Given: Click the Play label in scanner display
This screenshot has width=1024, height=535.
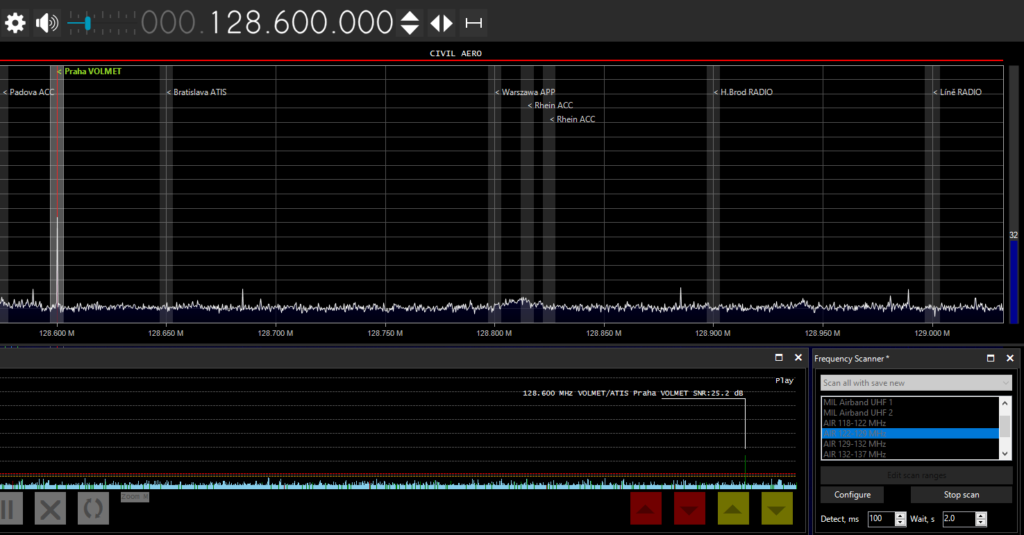Looking at the screenshot, I should pos(784,380).
